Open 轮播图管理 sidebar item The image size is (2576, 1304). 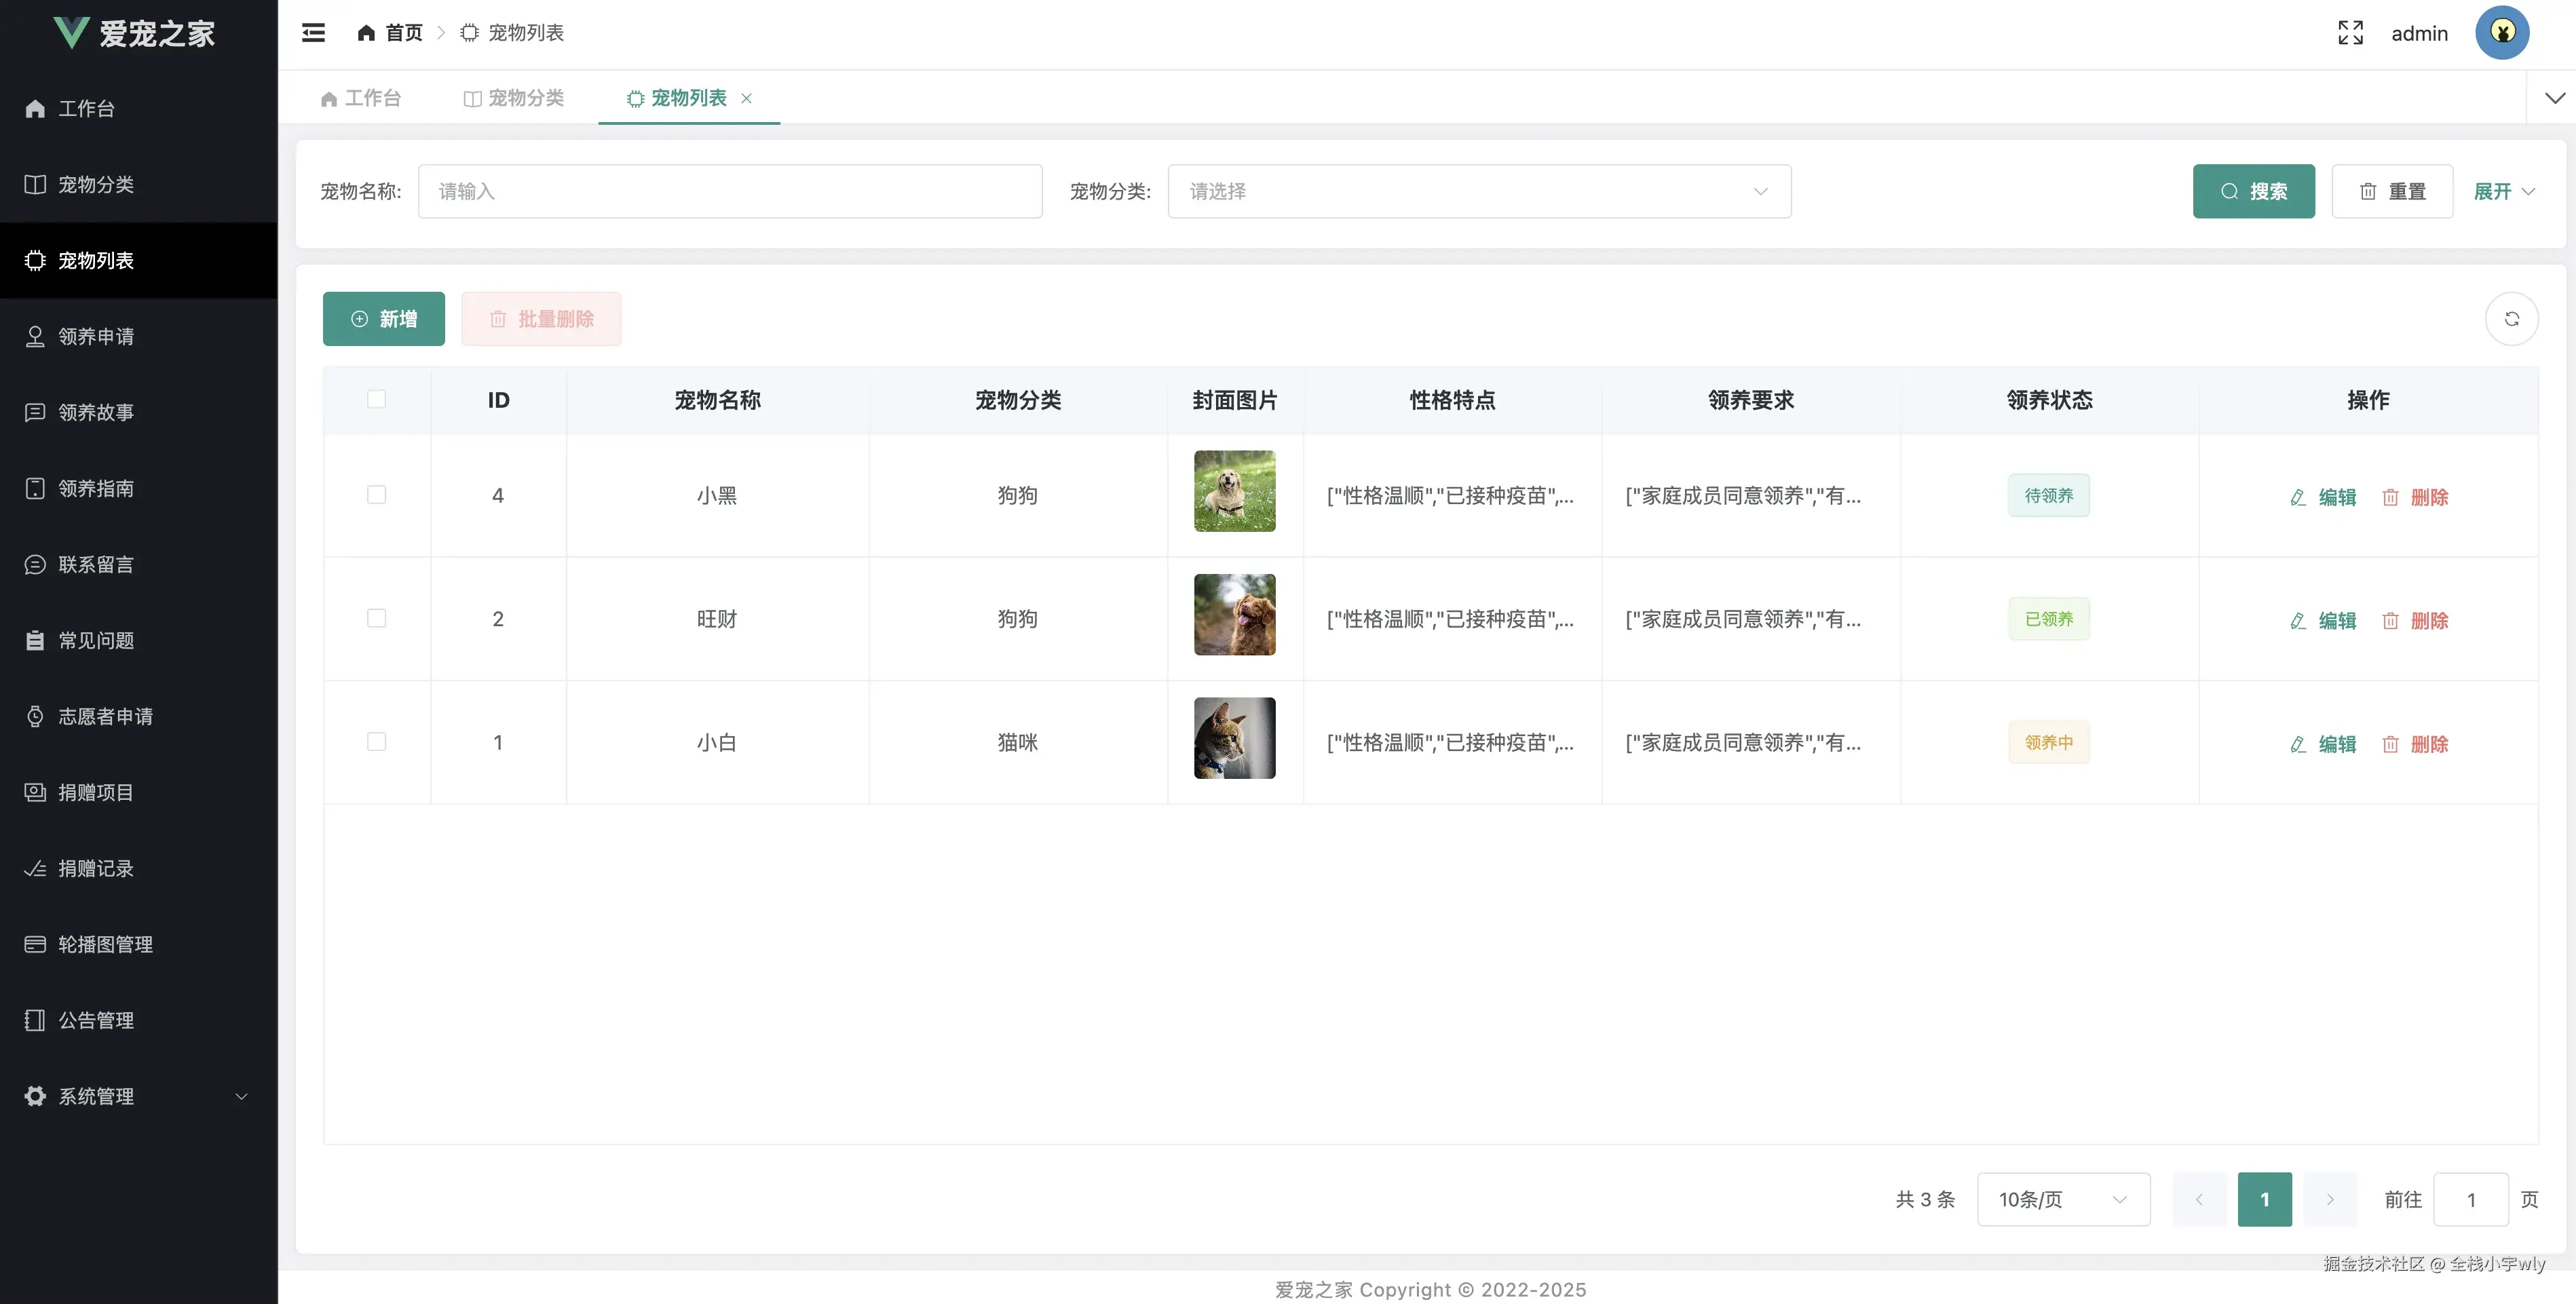105,944
